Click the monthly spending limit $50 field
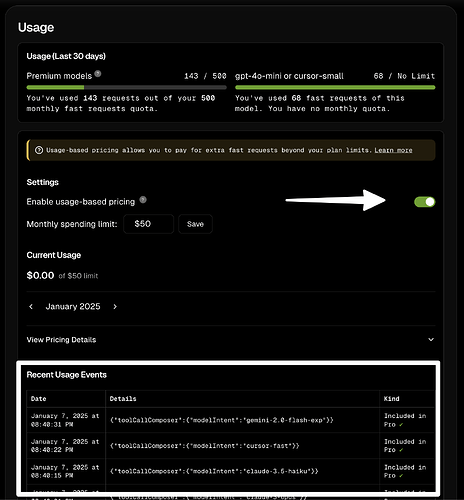 [x=149, y=224]
